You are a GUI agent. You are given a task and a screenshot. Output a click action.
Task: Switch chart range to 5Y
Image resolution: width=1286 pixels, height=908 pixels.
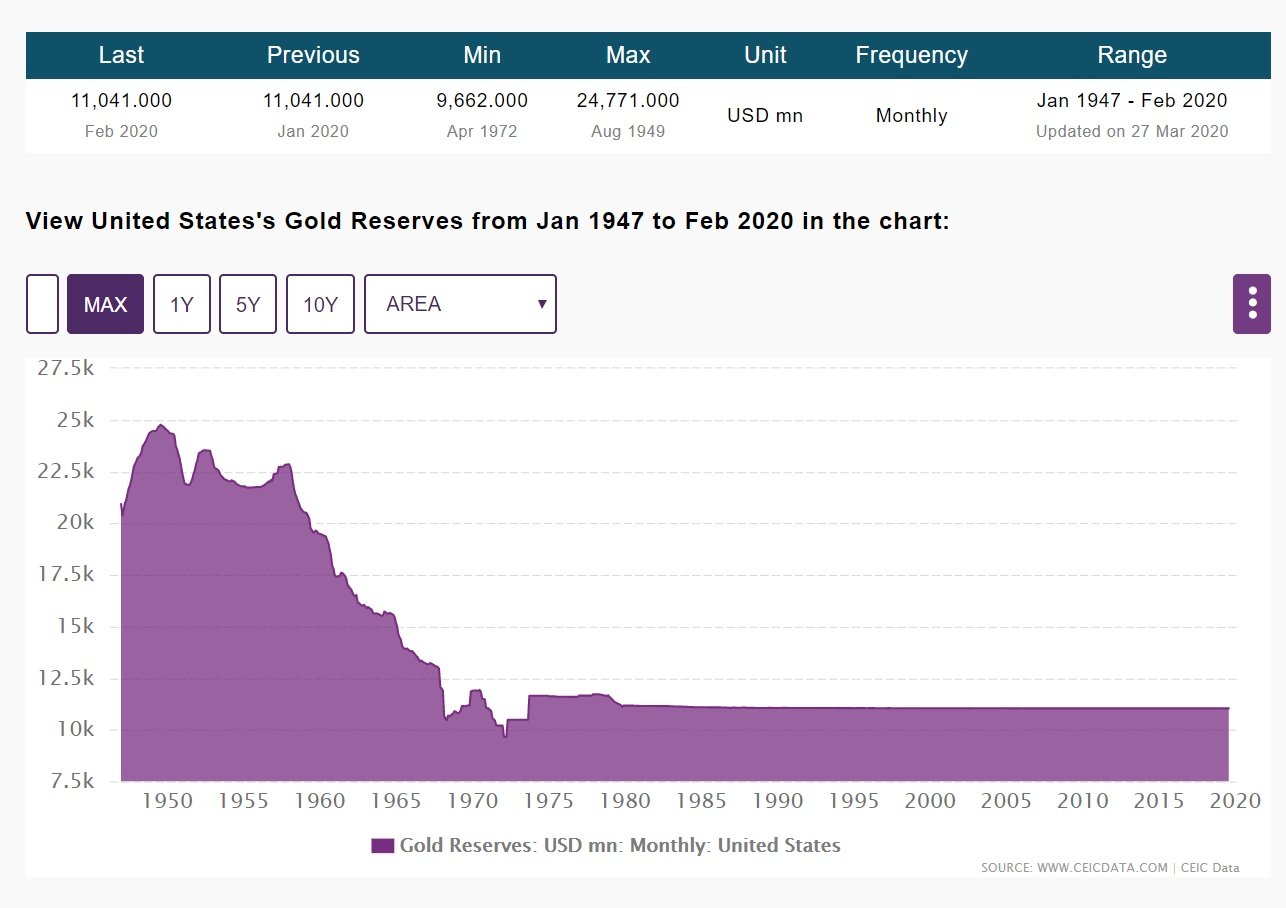click(248, 304)
